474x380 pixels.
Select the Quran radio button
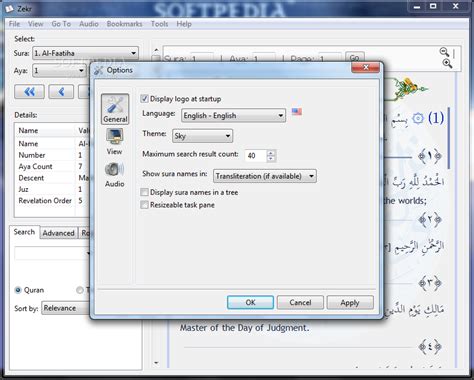(18, 290)
